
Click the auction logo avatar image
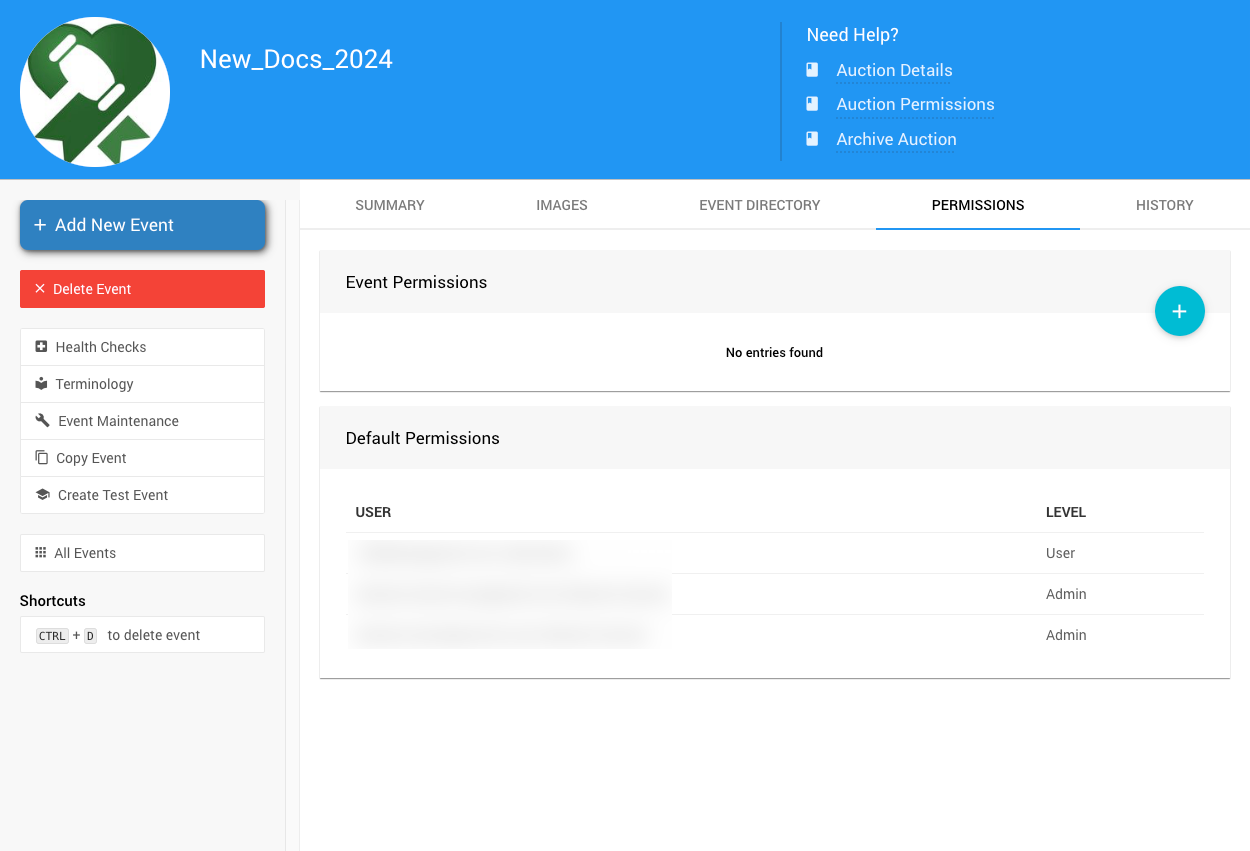click(95, 92)
